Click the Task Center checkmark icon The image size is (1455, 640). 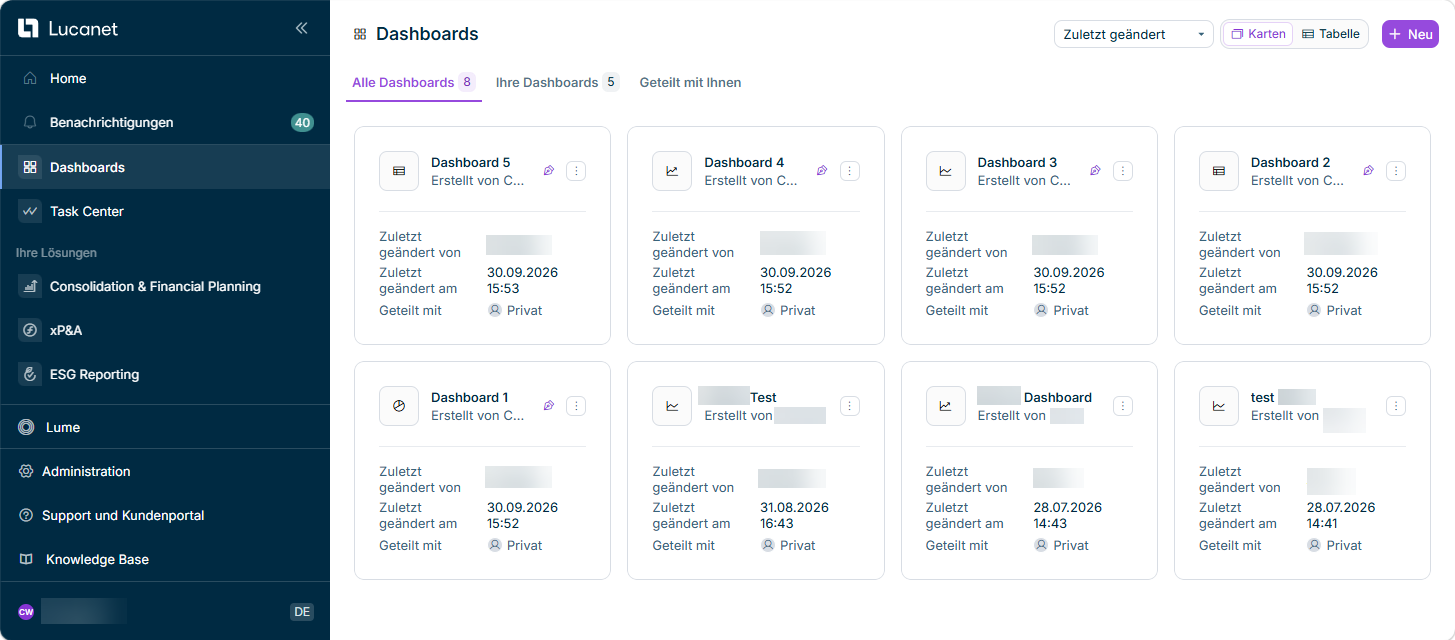[x=30, y=211]
